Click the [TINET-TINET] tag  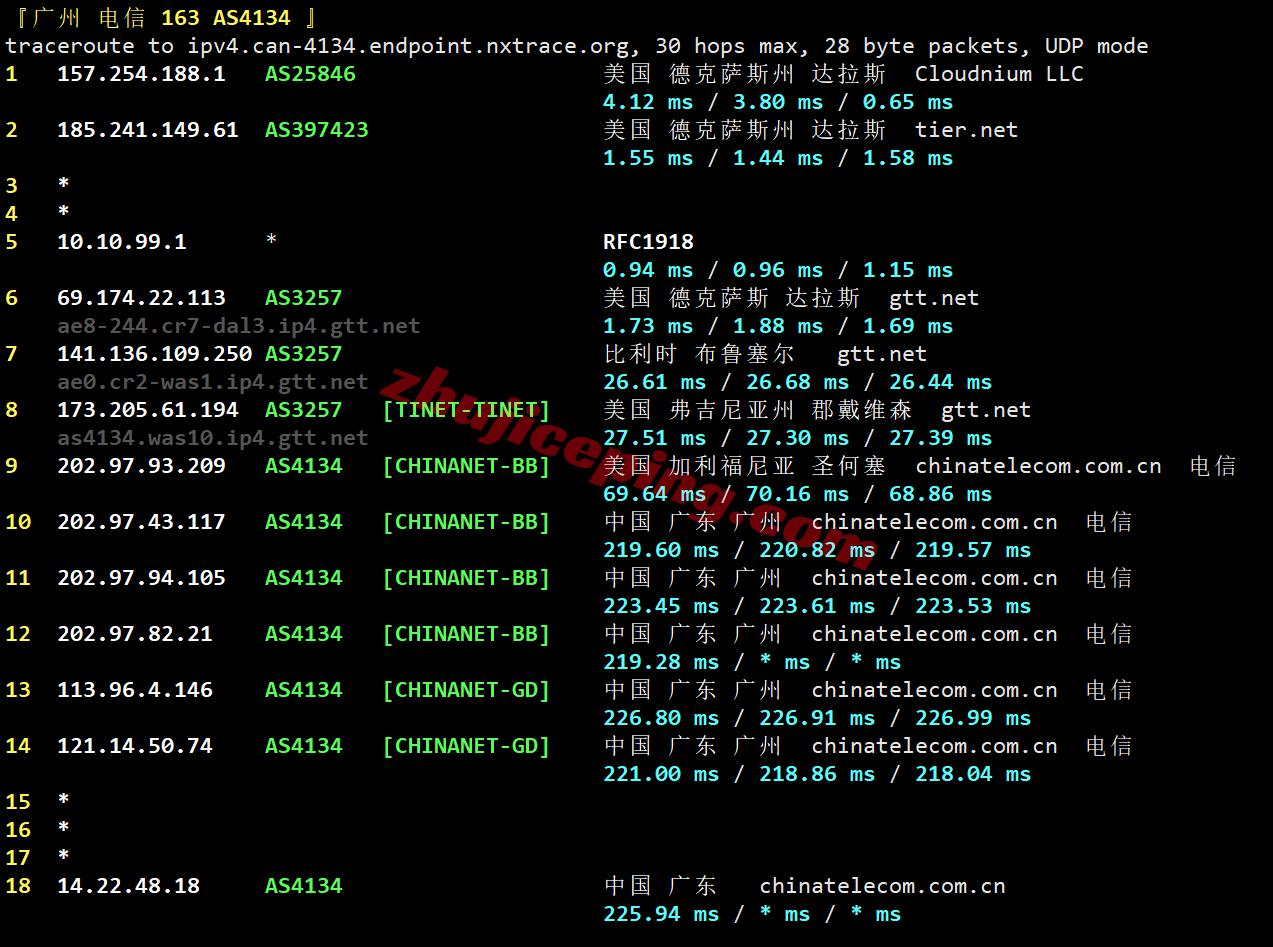click(x=466, y=410)
